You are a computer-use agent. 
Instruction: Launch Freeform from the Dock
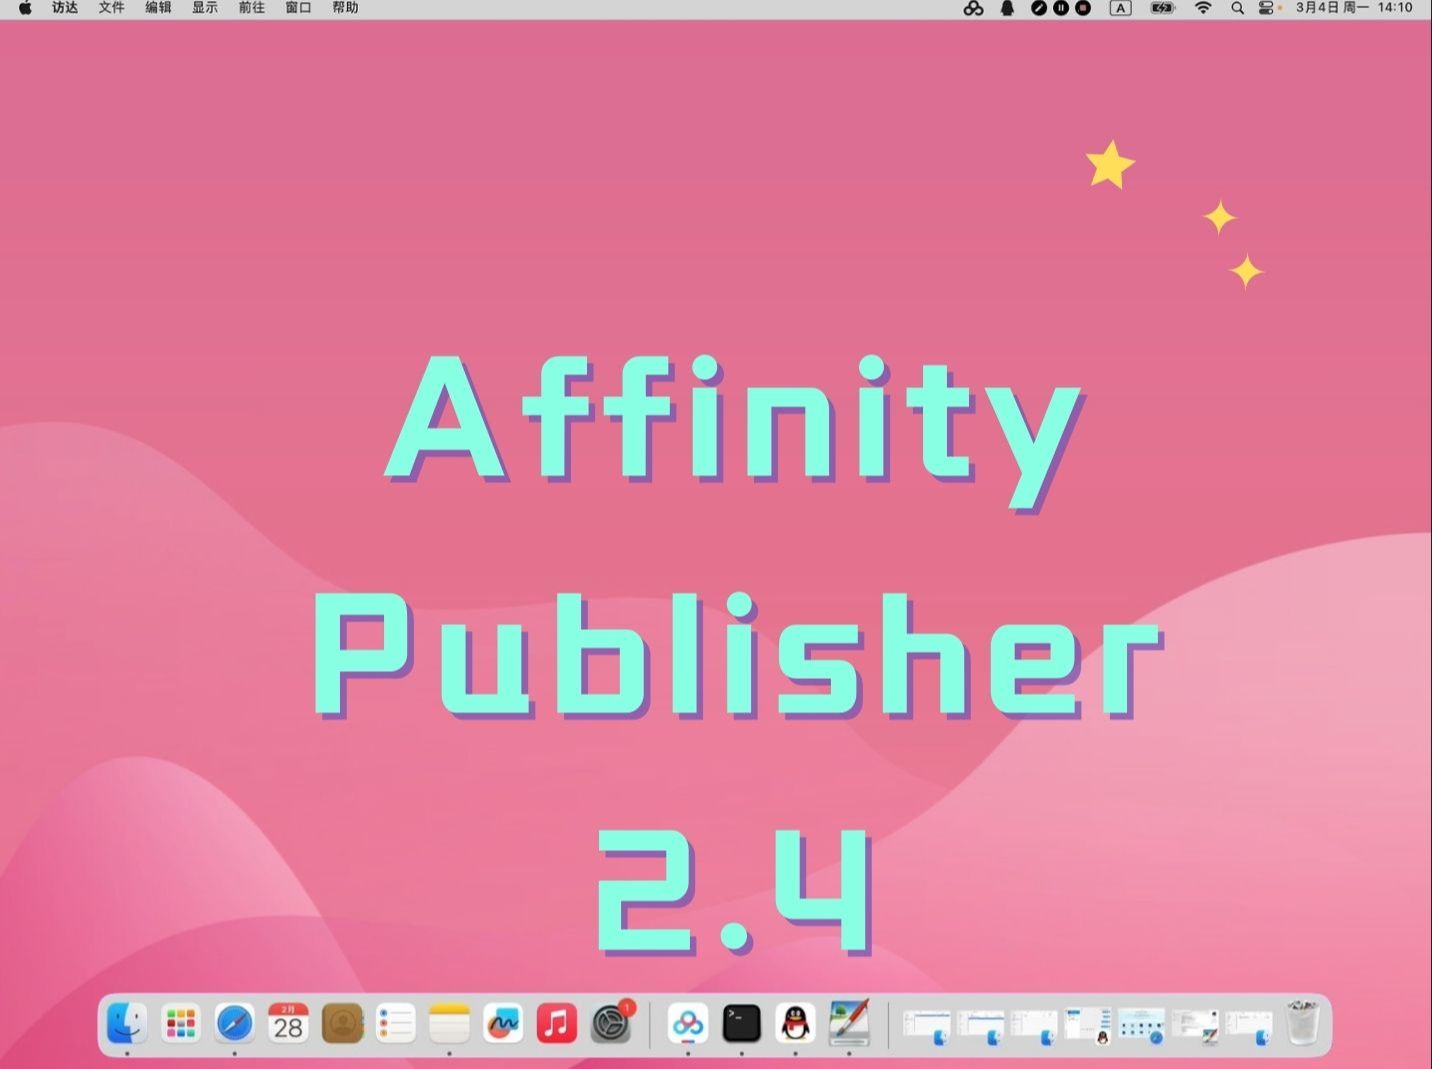coord(503,1023)
